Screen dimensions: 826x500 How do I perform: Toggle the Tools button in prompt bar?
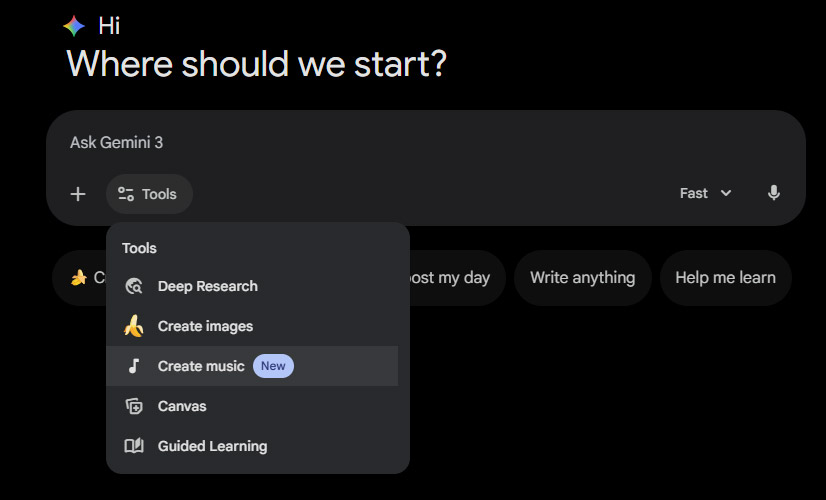coord(148,194)
